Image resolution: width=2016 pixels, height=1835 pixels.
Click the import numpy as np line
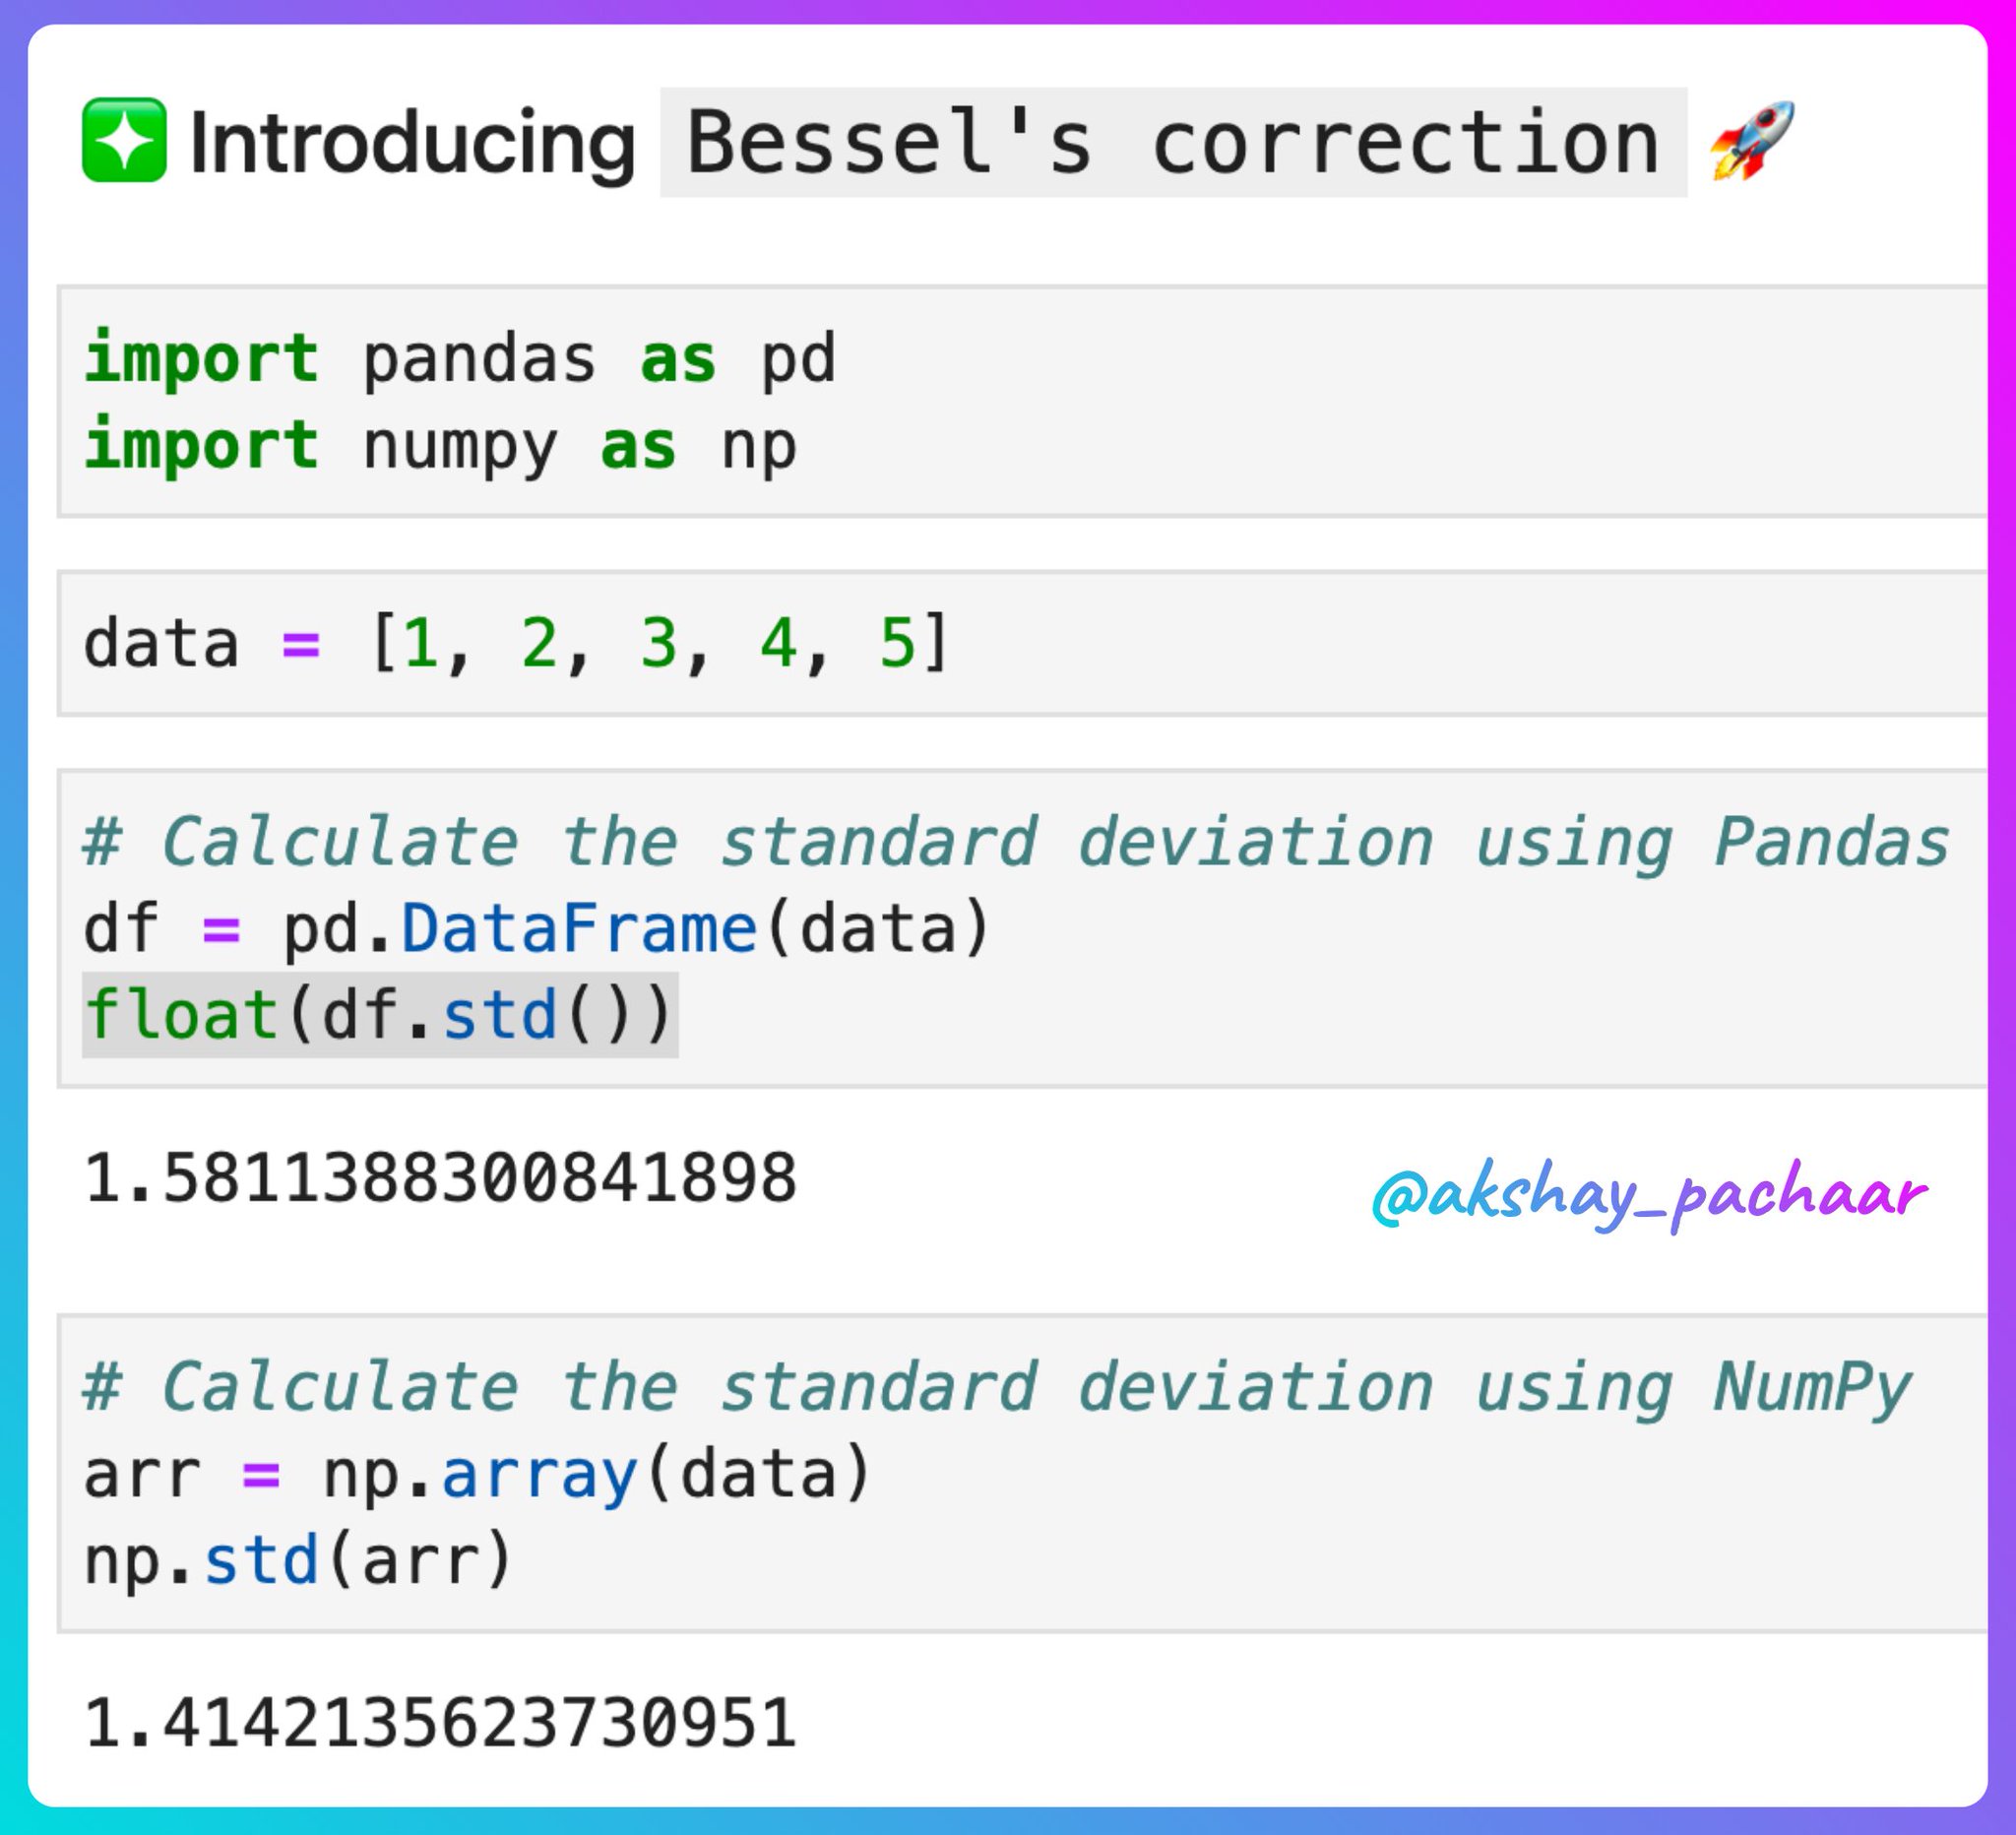coord(440,446)
